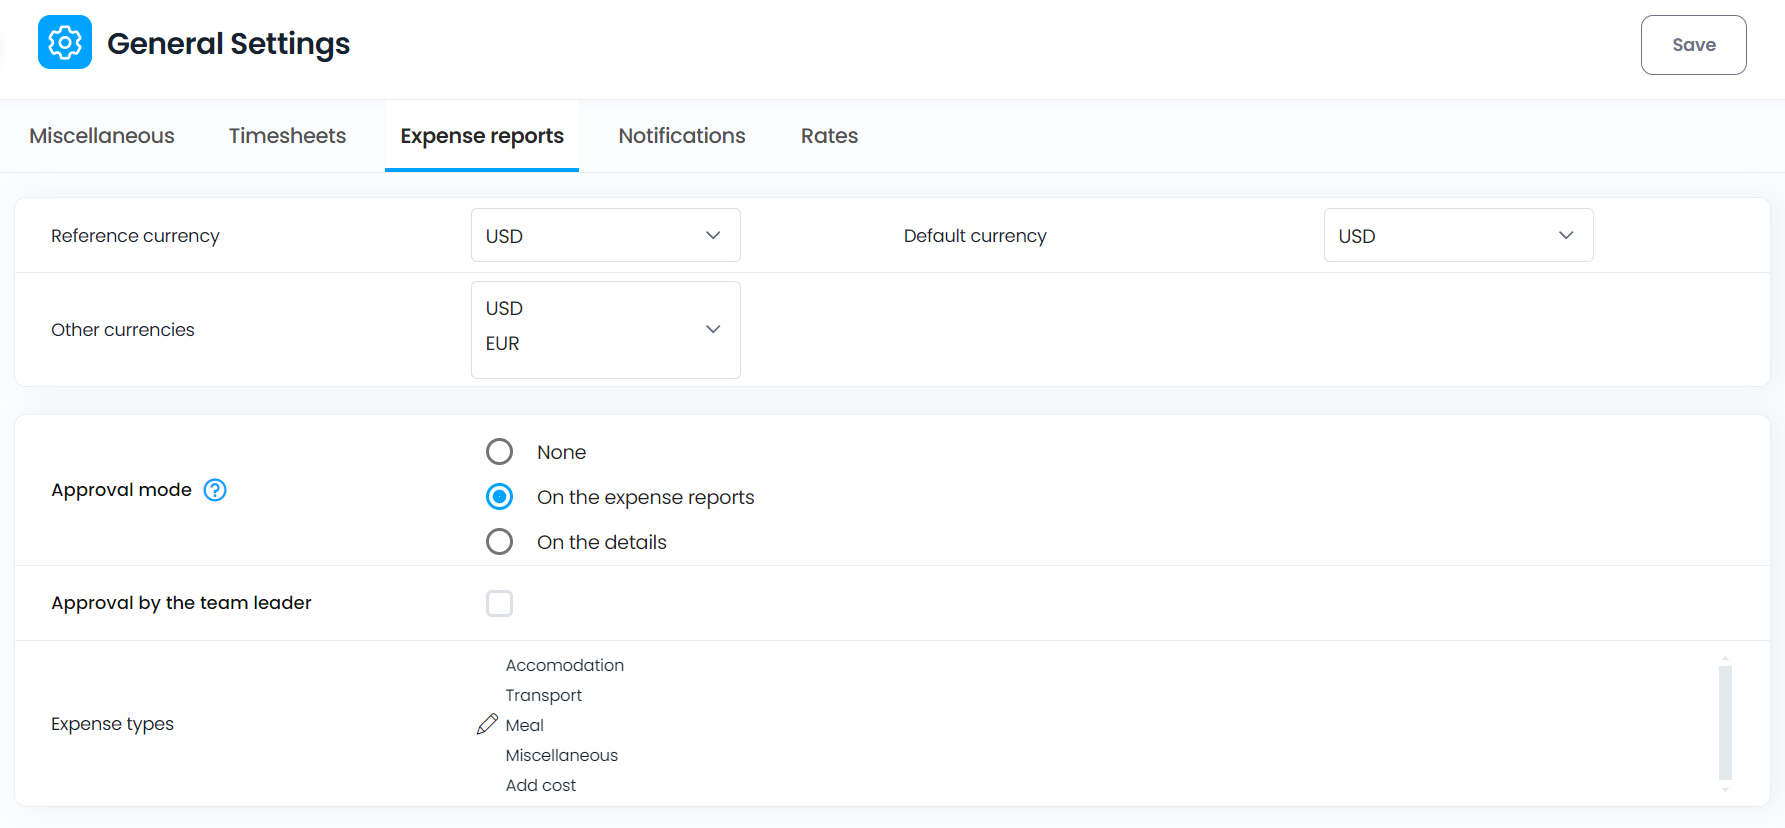1785x828 pixels.
Task: Click the General Settings gear icon
Action: (x=65, y=42)
